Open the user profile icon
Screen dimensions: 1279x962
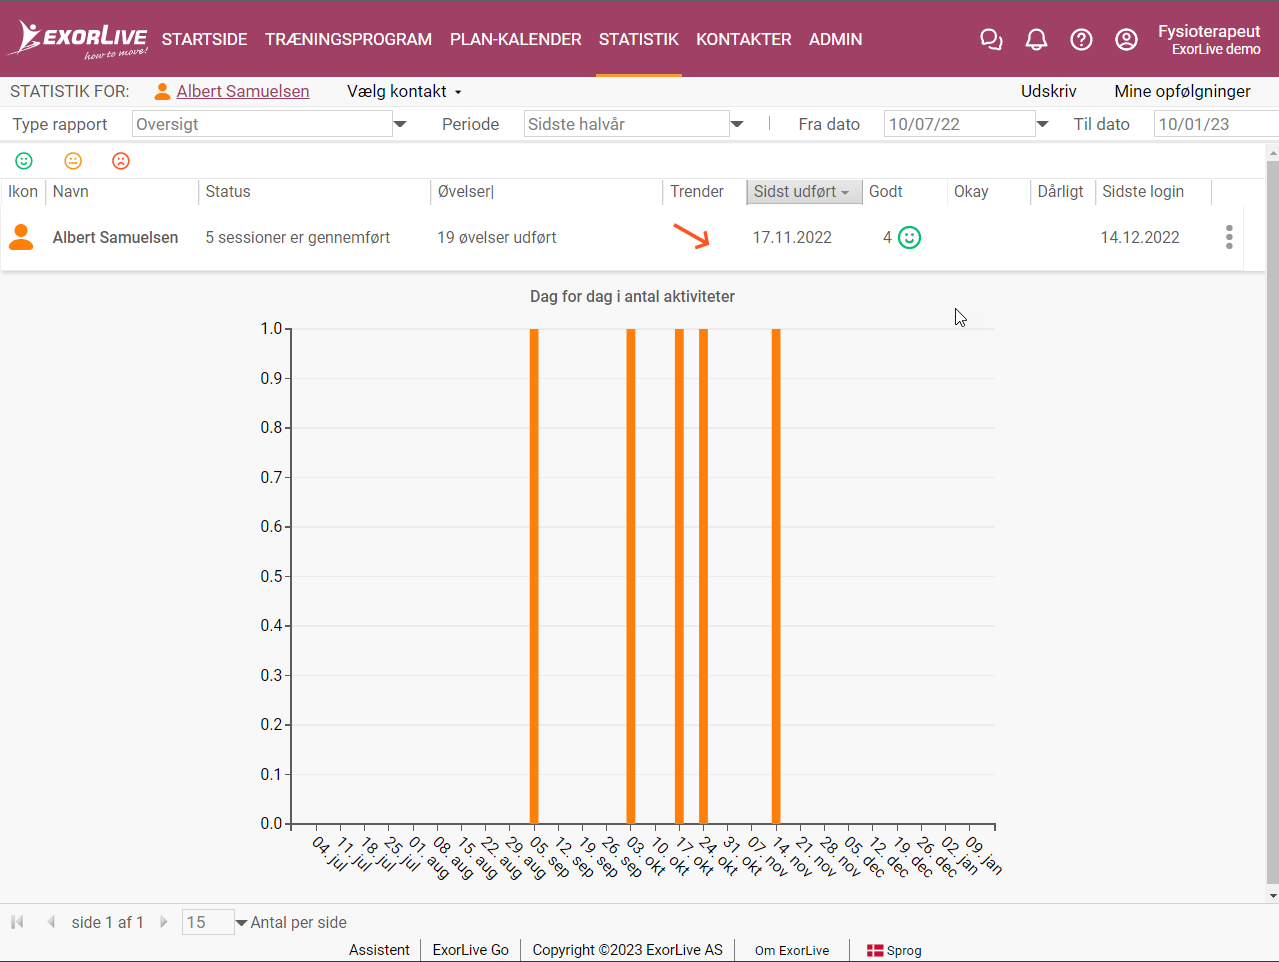[1126, 39]
